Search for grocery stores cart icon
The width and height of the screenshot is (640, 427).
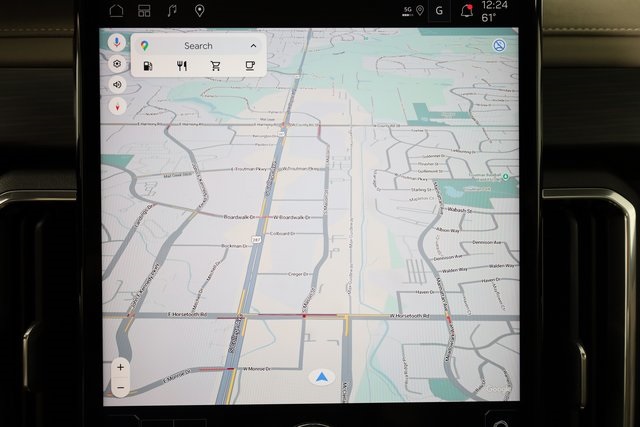(216, 66)
